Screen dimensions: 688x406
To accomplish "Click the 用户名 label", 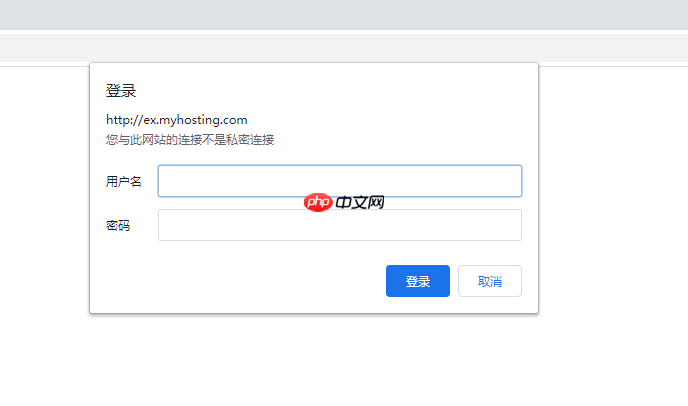I will tap(123, 181).
